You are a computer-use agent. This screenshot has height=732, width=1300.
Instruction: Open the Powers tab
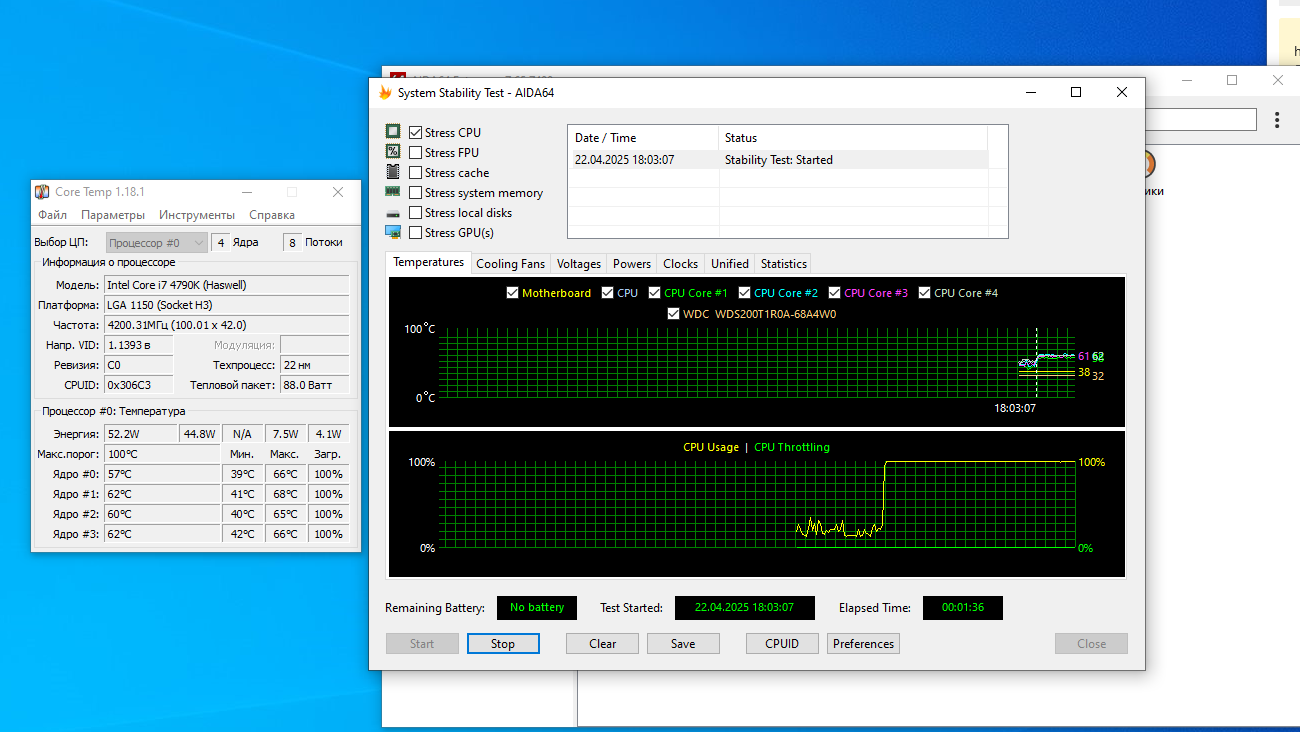632,264
